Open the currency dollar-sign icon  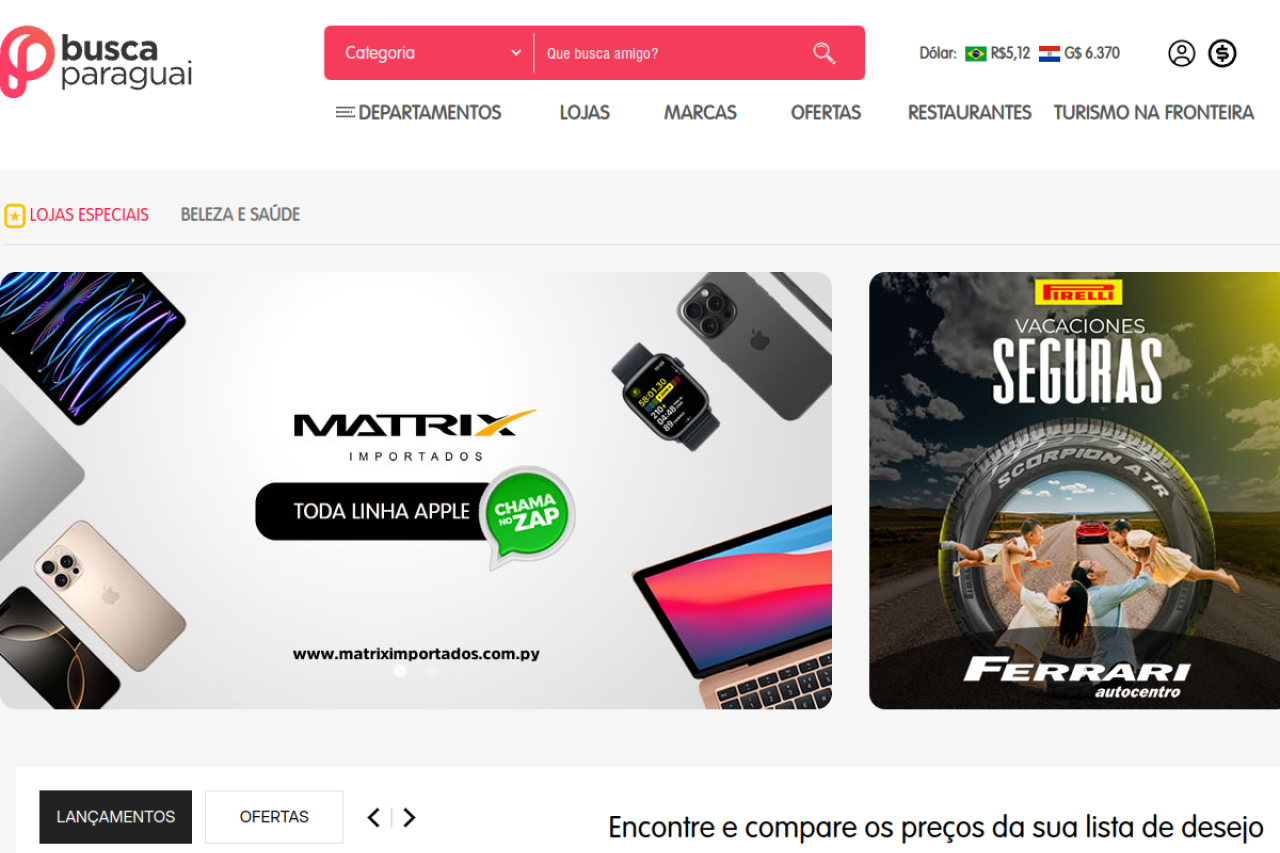[1222, 53]
